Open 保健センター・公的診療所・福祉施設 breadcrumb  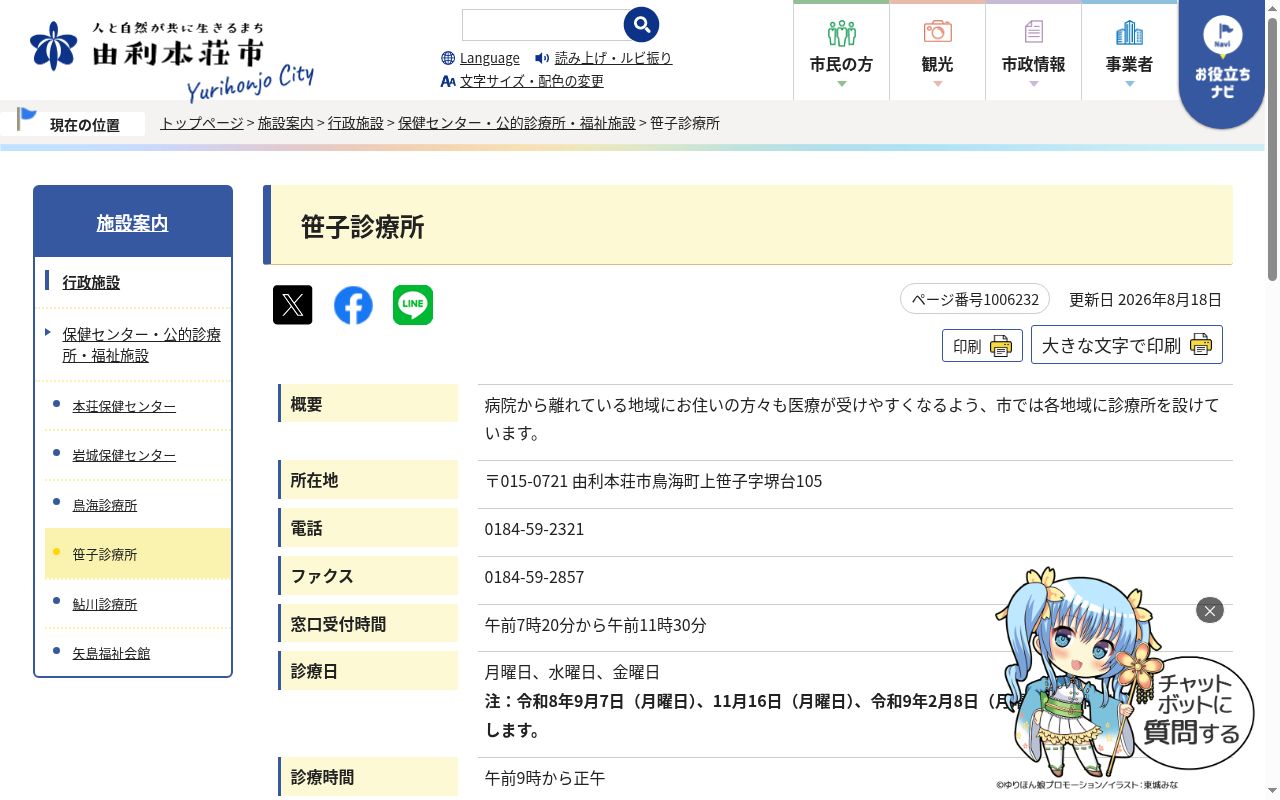[x=516, y=123]
